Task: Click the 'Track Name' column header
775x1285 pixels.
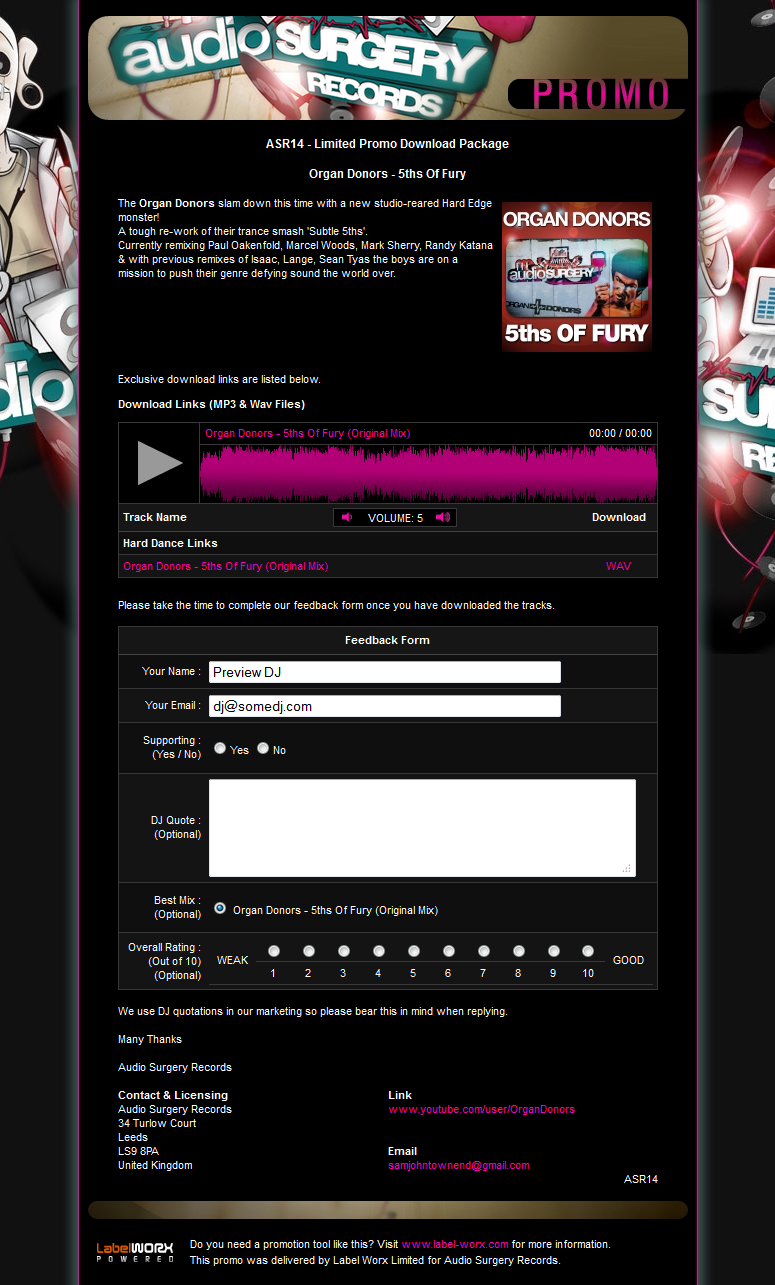Action: (155, 517)
